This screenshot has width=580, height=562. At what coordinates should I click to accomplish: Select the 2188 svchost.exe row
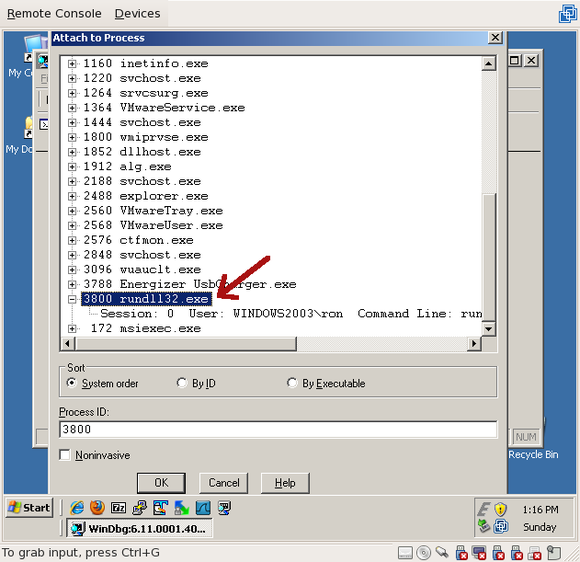point(142,181)
